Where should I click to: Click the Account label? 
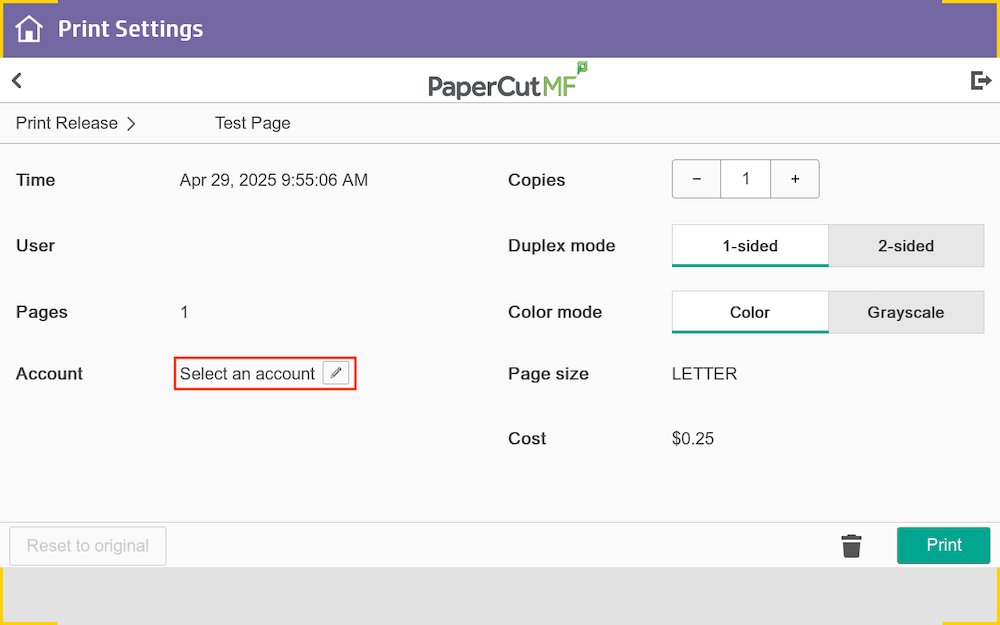pyautogui.click(x=49, y=374)
